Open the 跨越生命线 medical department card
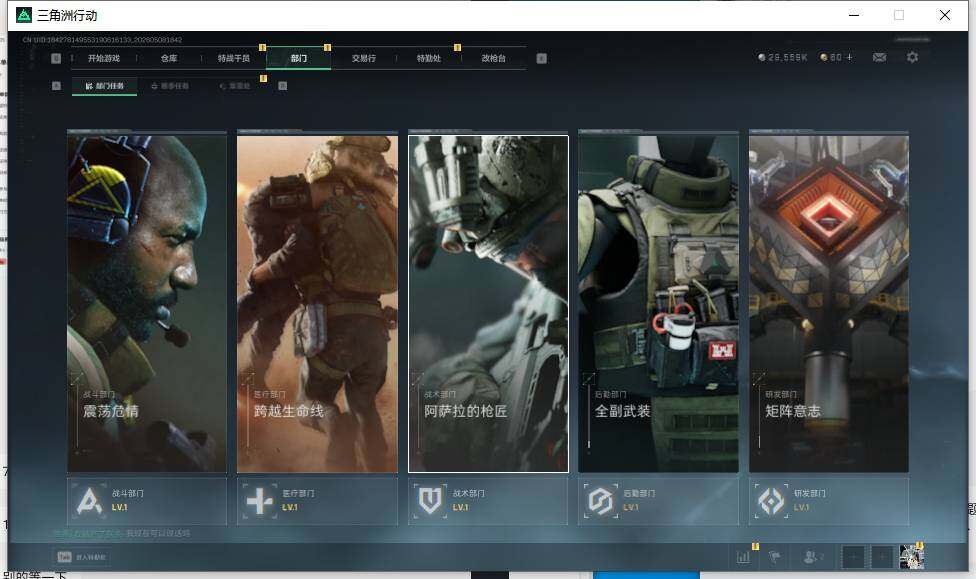Screen dimensions: 976x579 [x=317, y=302]
